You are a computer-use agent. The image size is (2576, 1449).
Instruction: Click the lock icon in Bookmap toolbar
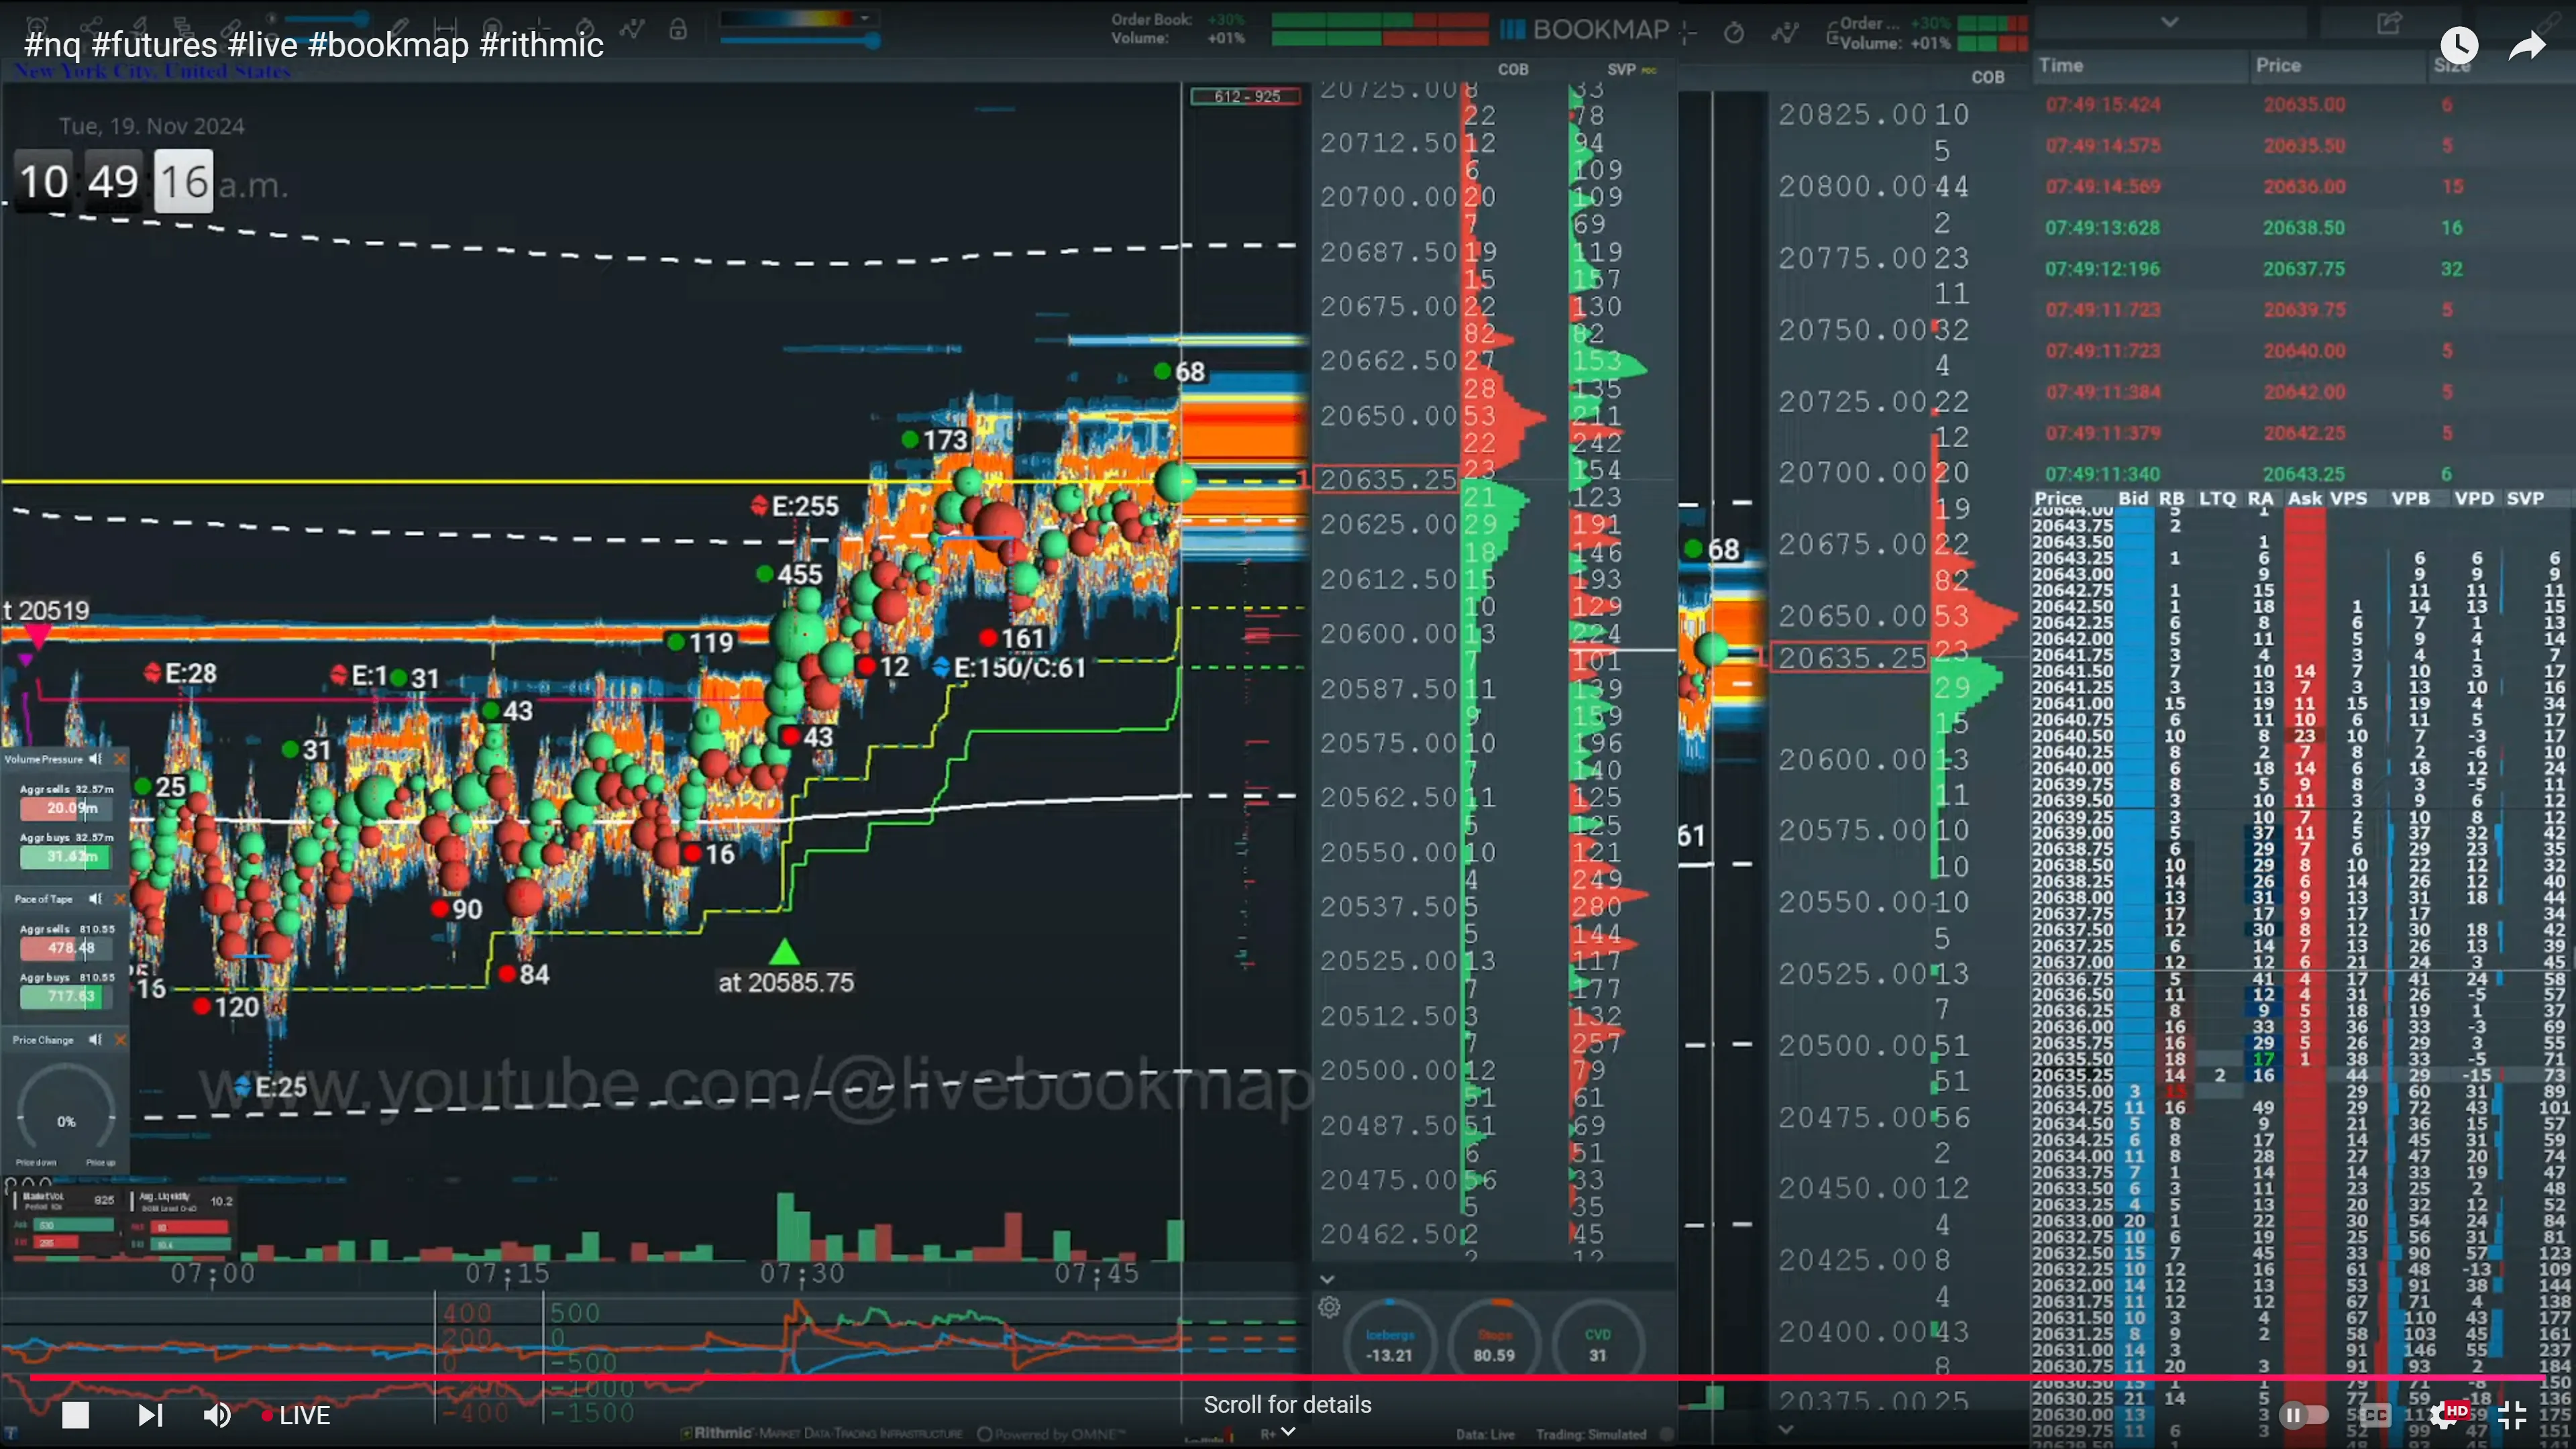point(678,29)
